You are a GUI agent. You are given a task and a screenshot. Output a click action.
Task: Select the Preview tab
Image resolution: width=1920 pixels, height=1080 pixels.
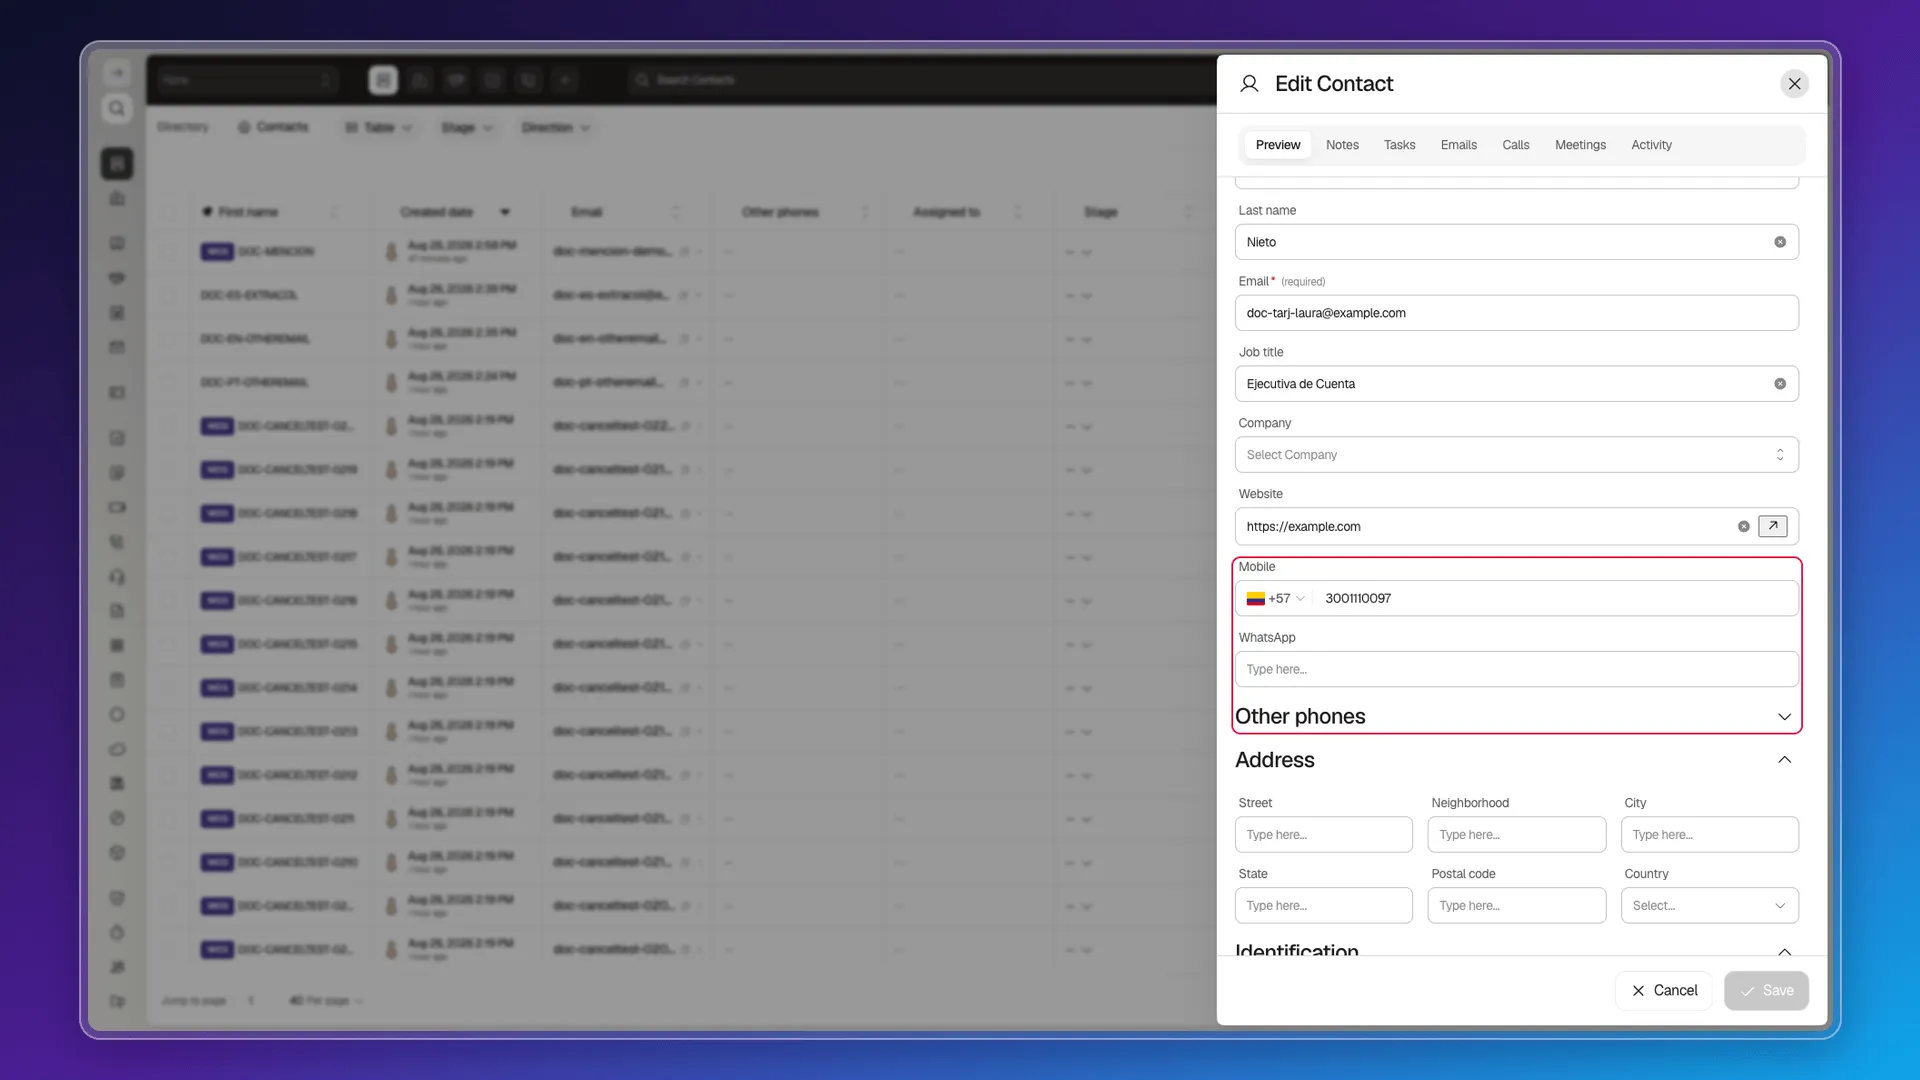[1277, 145]
